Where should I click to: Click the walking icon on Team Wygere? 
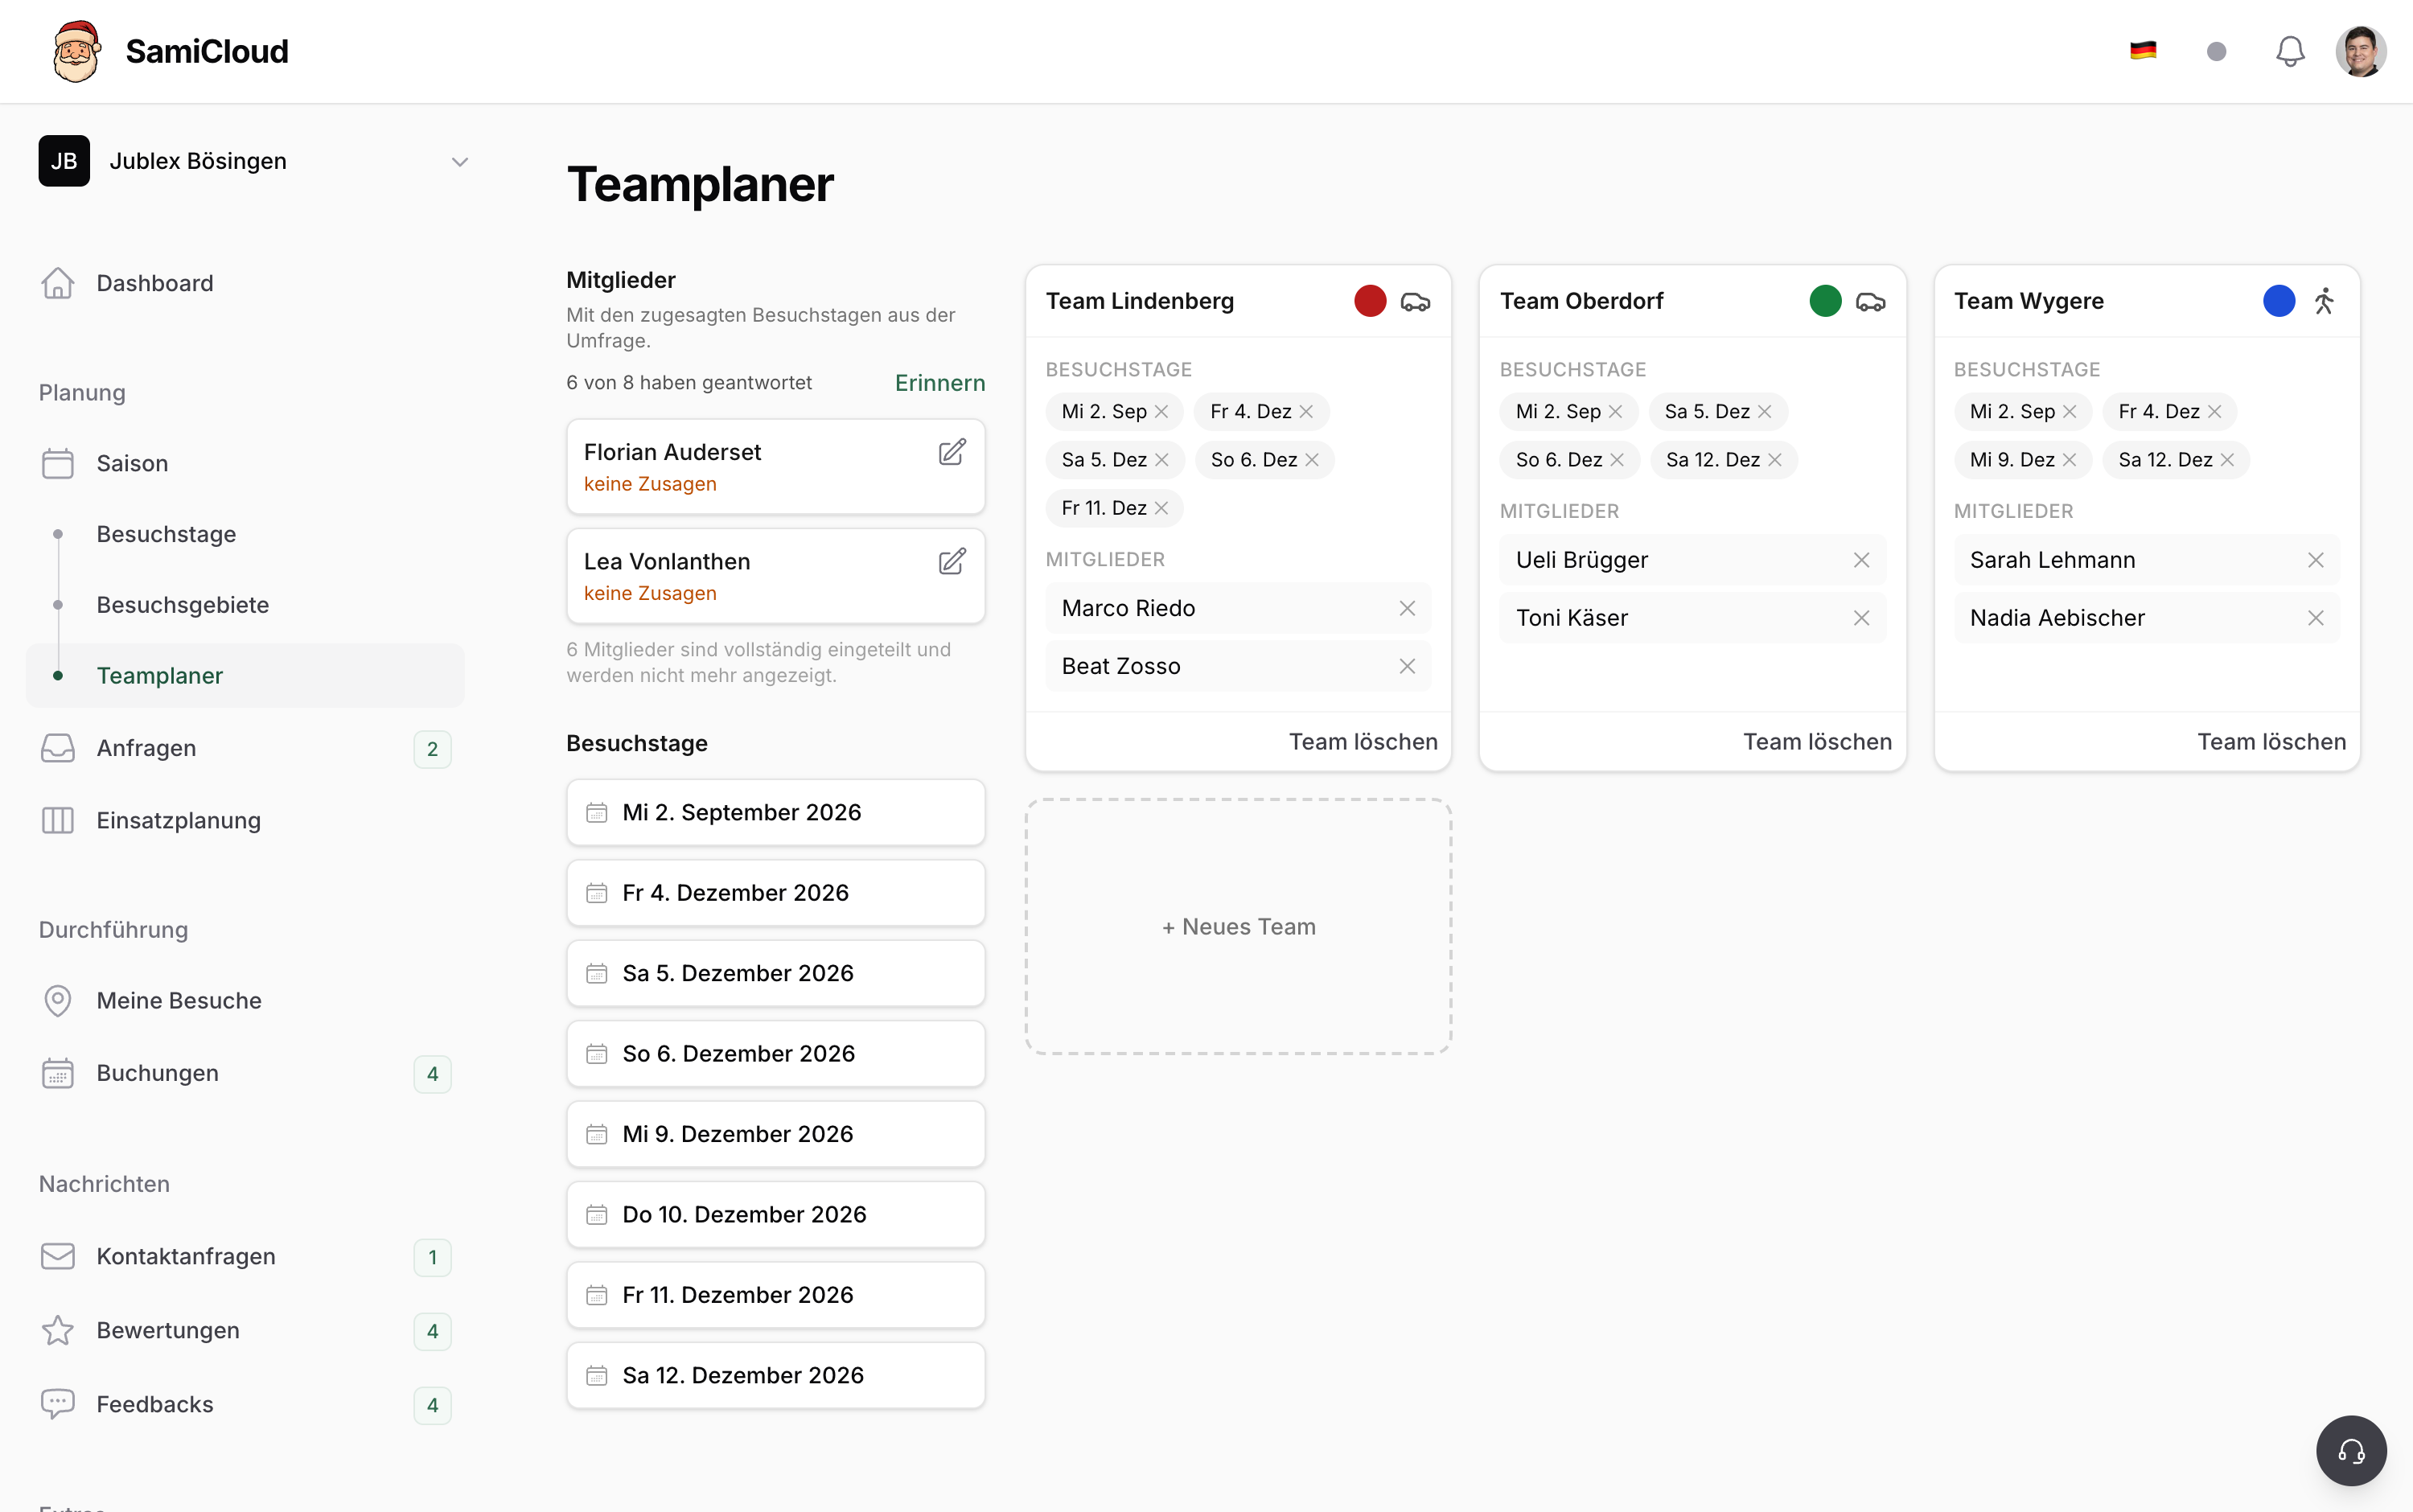(2324, 301)
